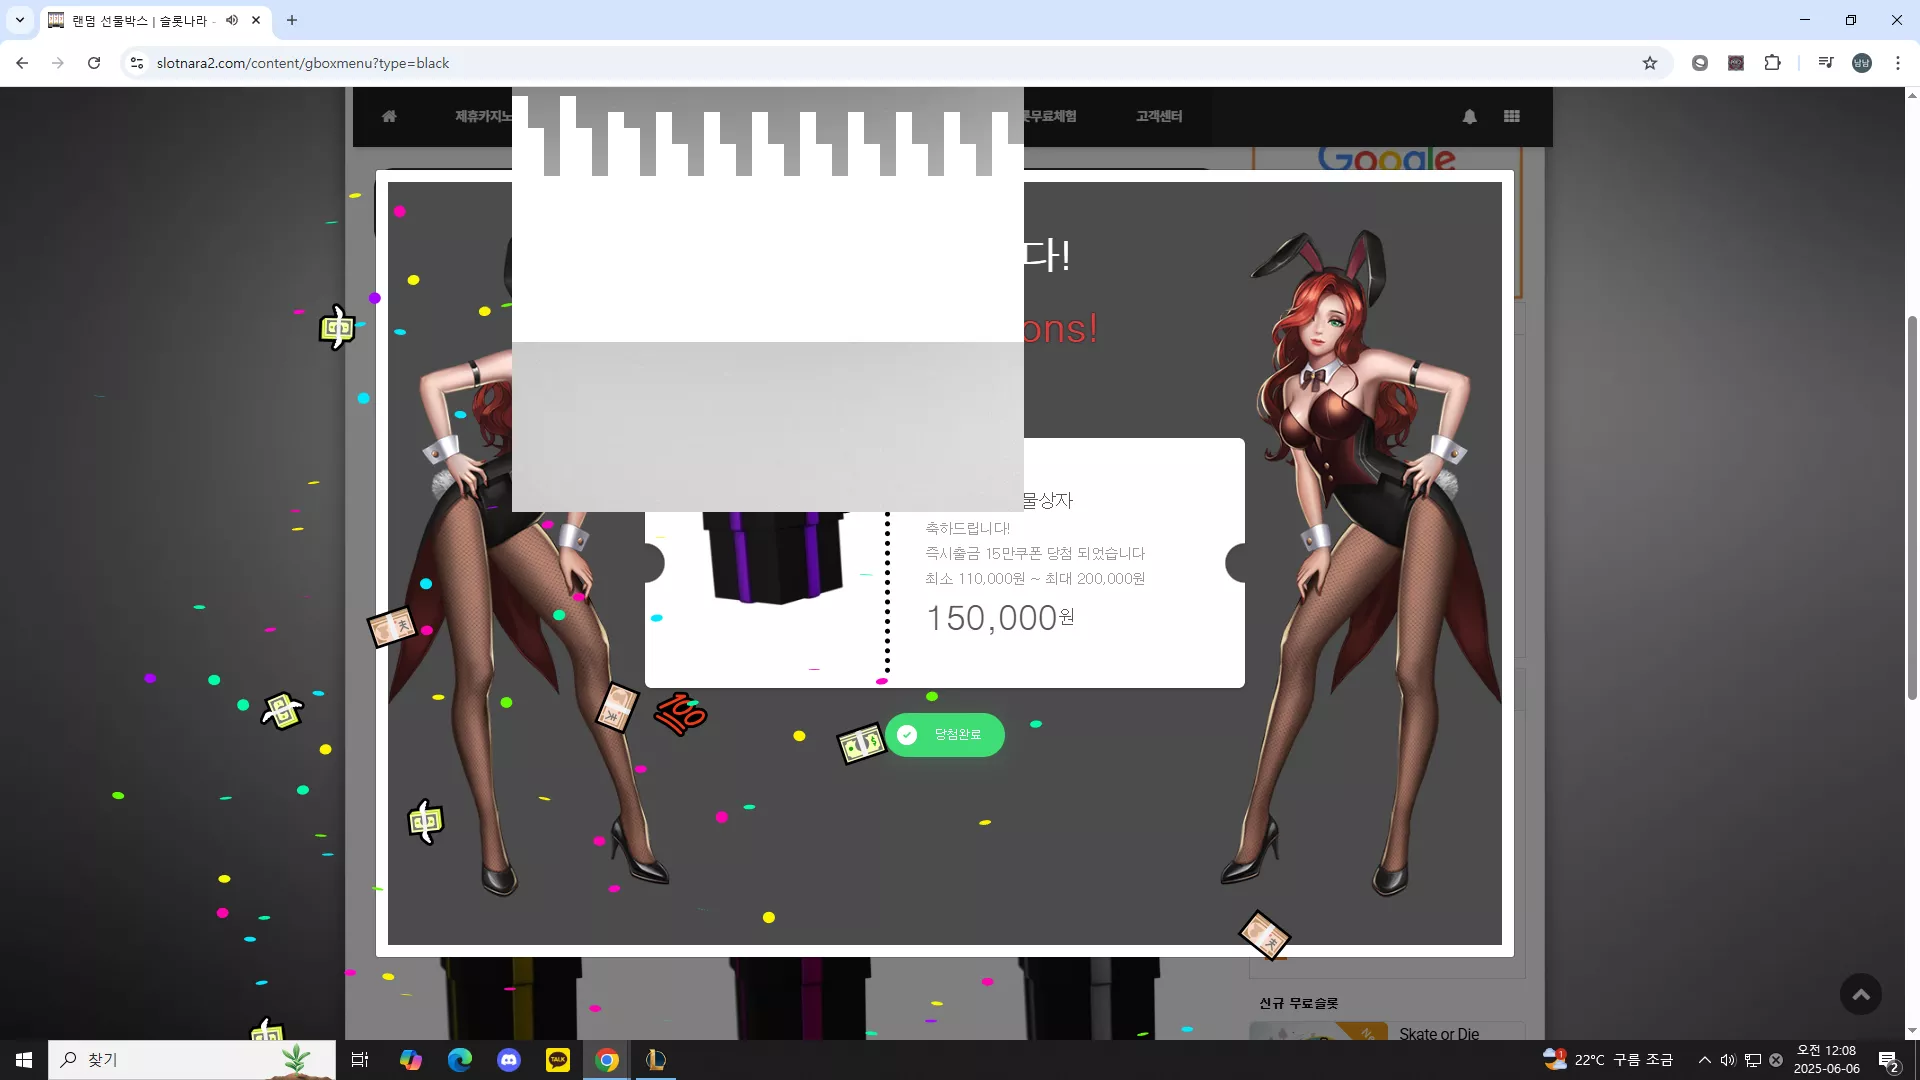Click the page vertical scrollbar thumb
This screenshot has width=1920, height=1080.
pos(1912,507)
